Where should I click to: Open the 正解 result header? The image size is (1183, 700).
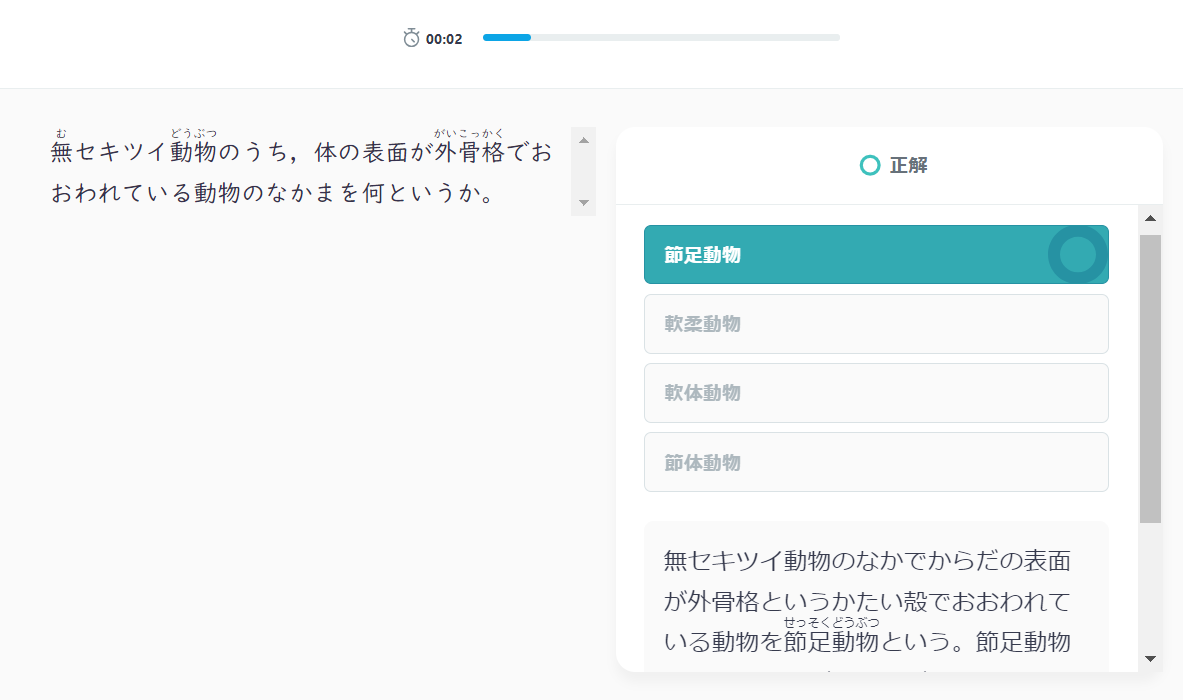pos(891,165)
